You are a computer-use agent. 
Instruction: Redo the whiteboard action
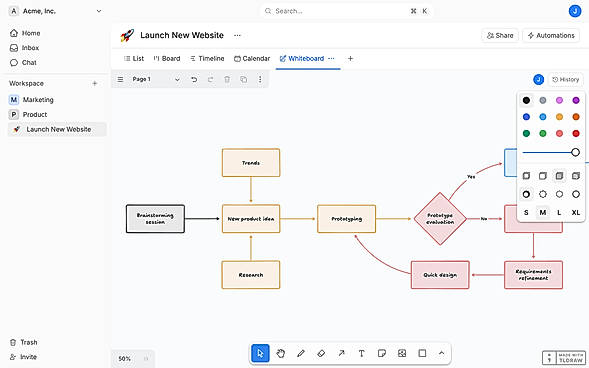[x=210, y=79]
